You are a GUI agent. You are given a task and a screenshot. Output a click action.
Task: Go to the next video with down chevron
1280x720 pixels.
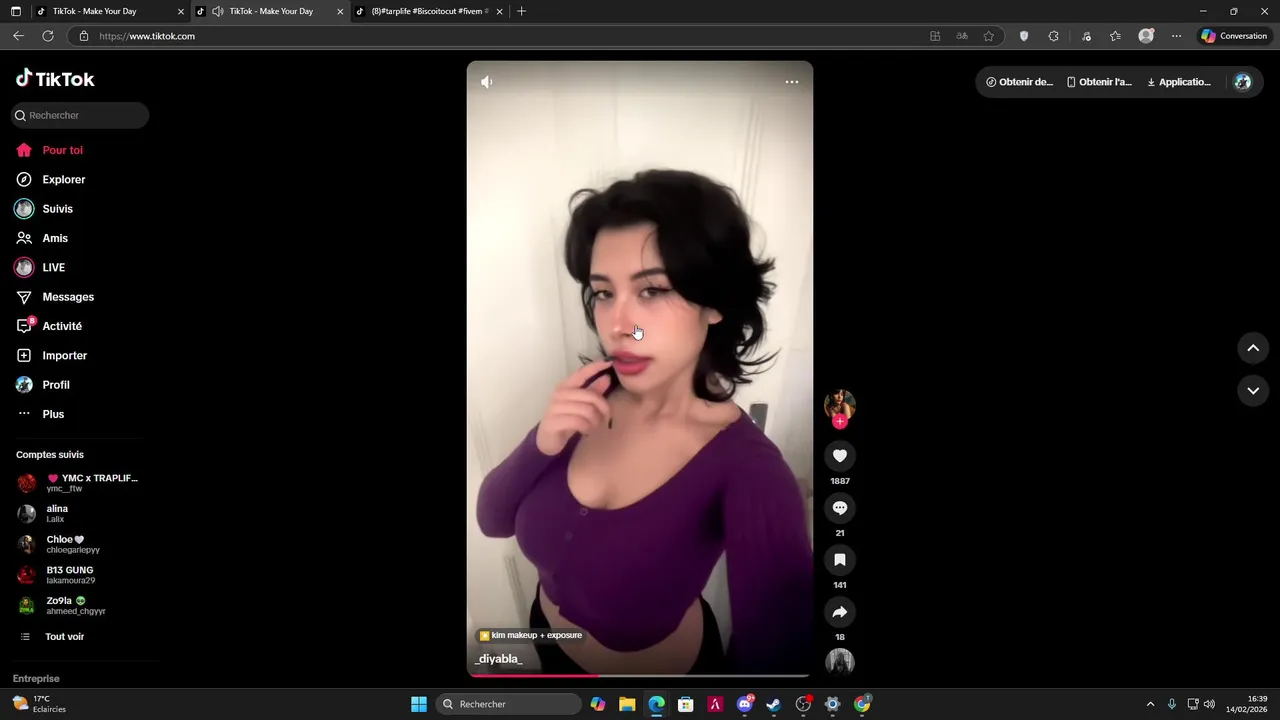click(x=1253, y=390)
